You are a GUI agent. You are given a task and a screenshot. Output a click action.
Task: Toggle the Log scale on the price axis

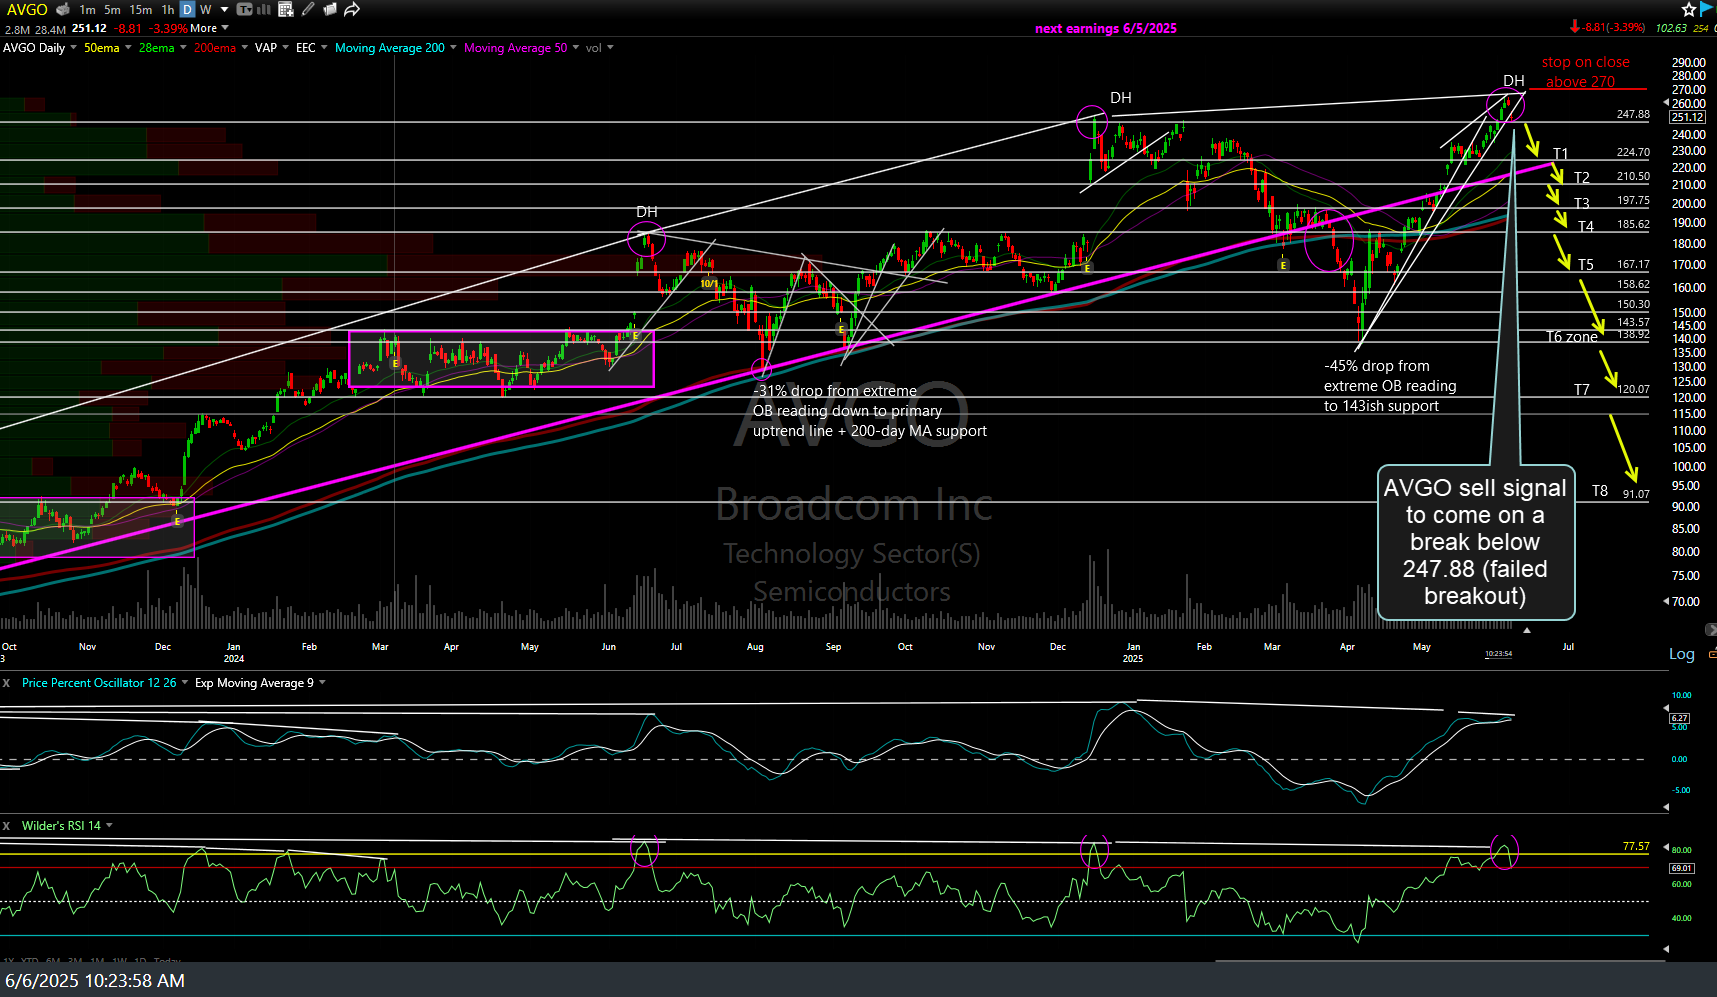click(1682, 654)
